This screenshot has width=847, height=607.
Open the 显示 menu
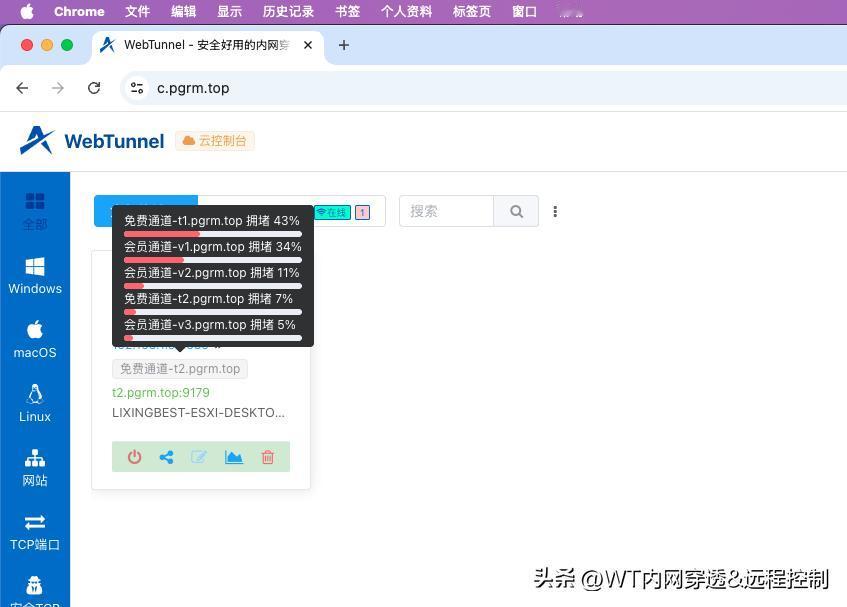[230, 11]
